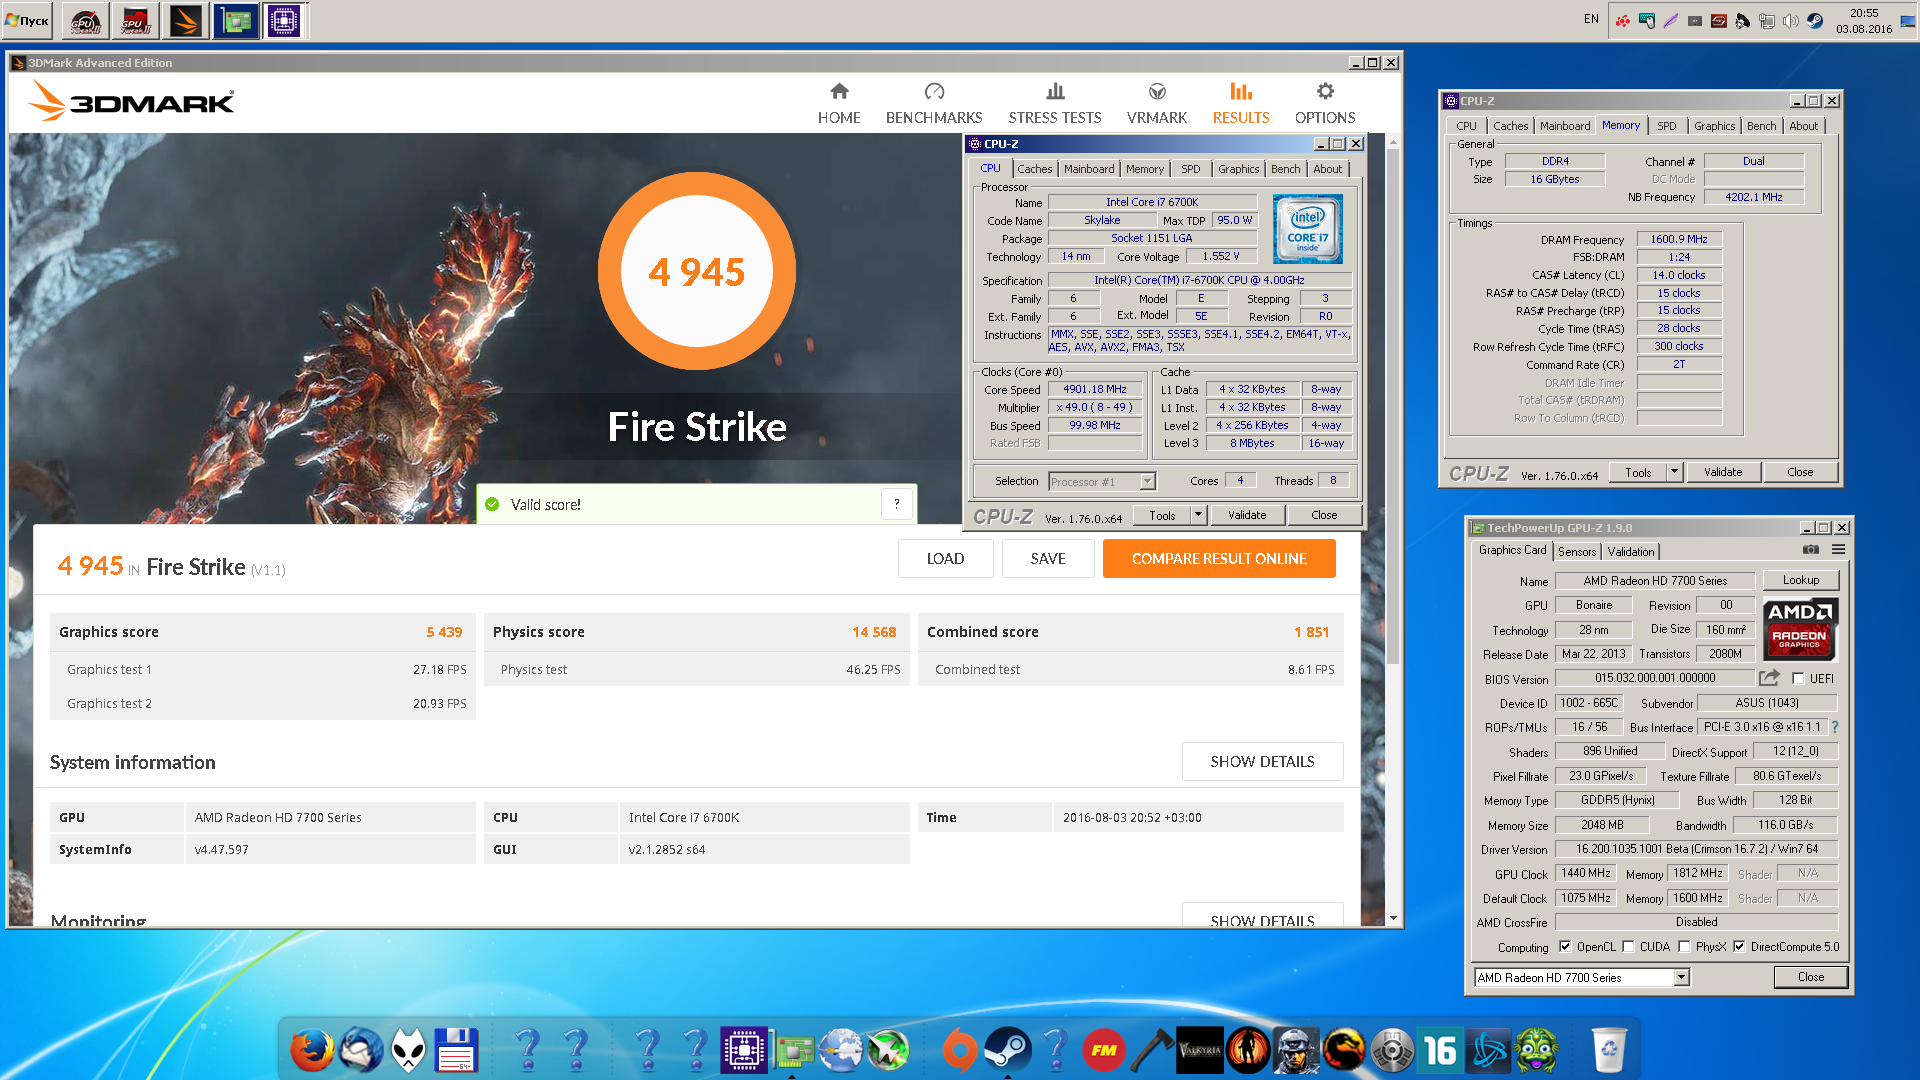Click the 3DMark vertical scrollbar thumb
The height and width of the screenshot is (1080, 1920).
[x=1393, y=407]
